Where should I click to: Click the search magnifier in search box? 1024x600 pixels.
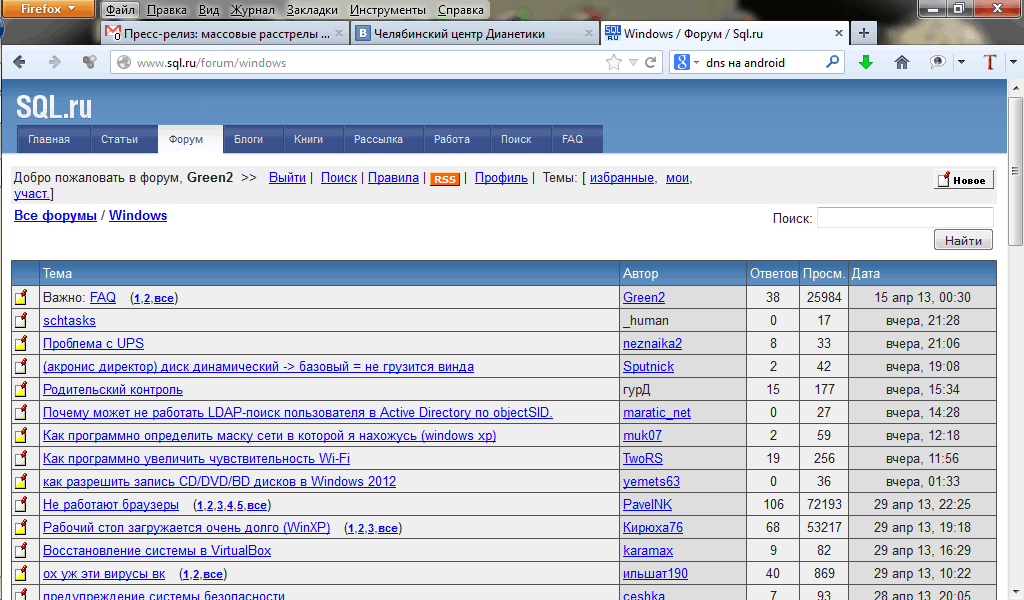click(832, 62)
